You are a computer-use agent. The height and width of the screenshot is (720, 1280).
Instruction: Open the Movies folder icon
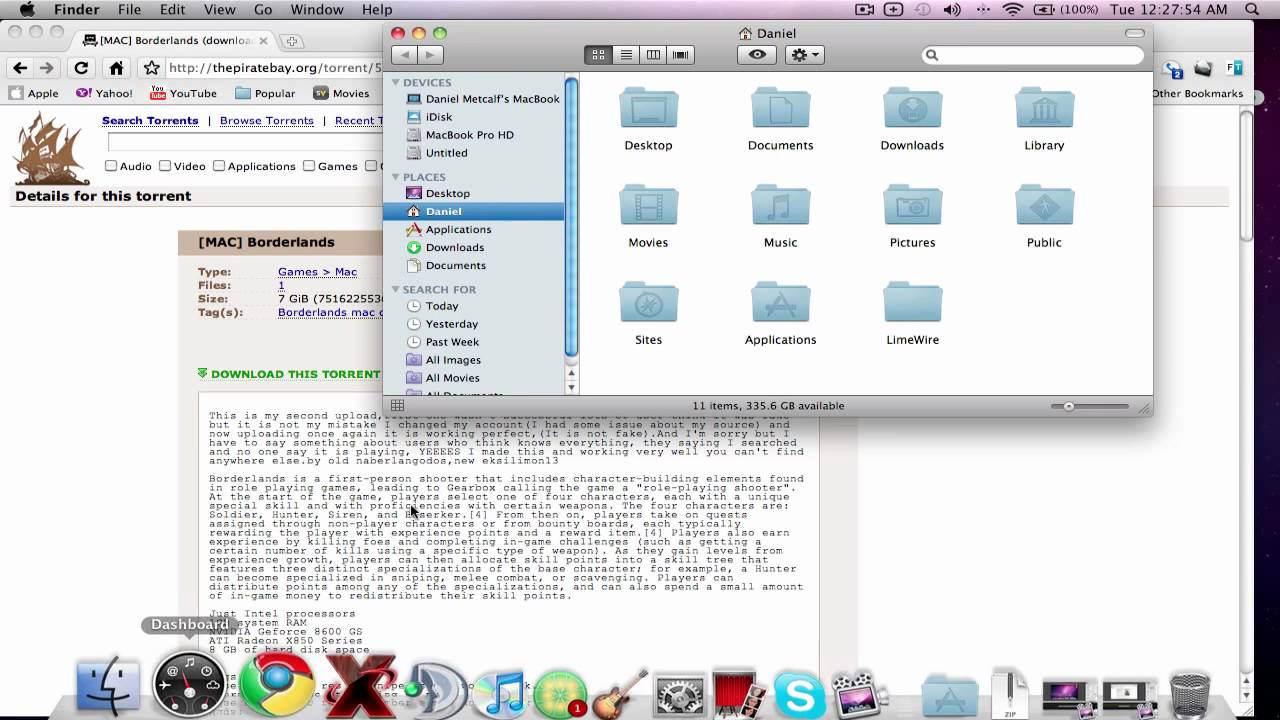[648, 205]
